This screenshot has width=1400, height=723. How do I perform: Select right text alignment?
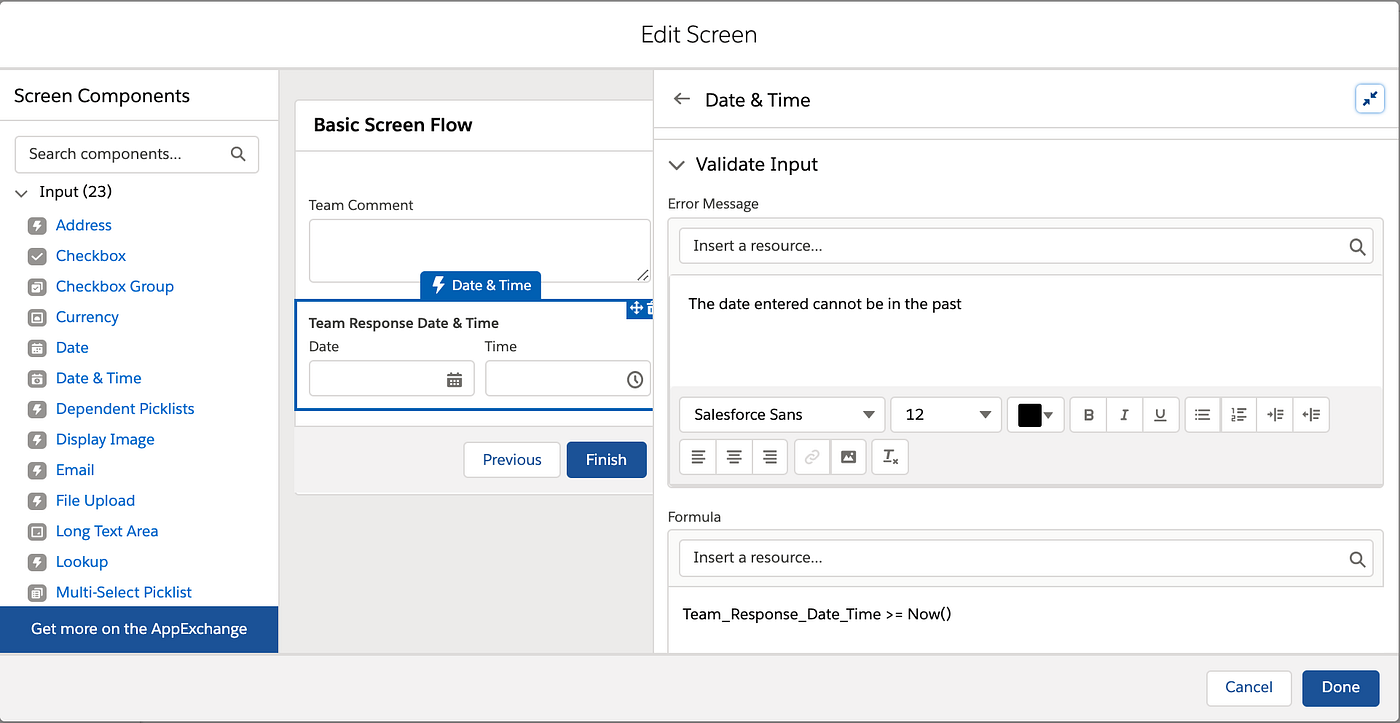771,457
